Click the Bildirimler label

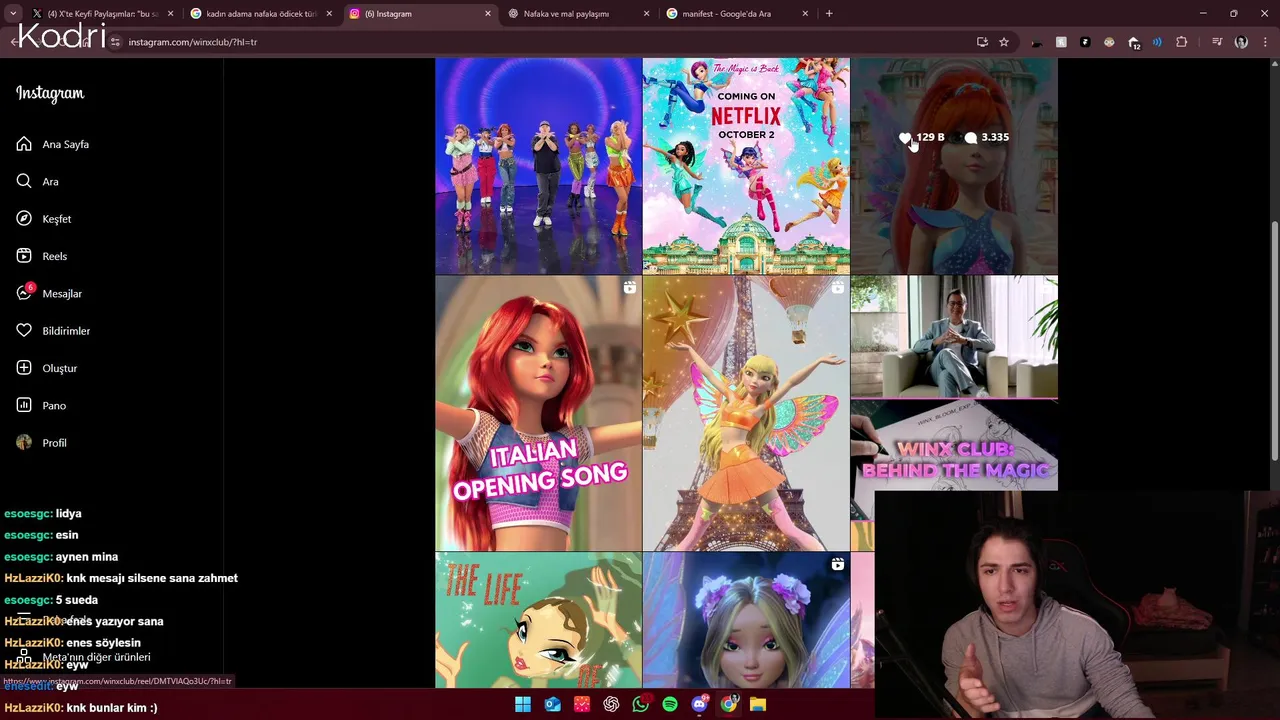pyautogui.click(x=66, y=331)
